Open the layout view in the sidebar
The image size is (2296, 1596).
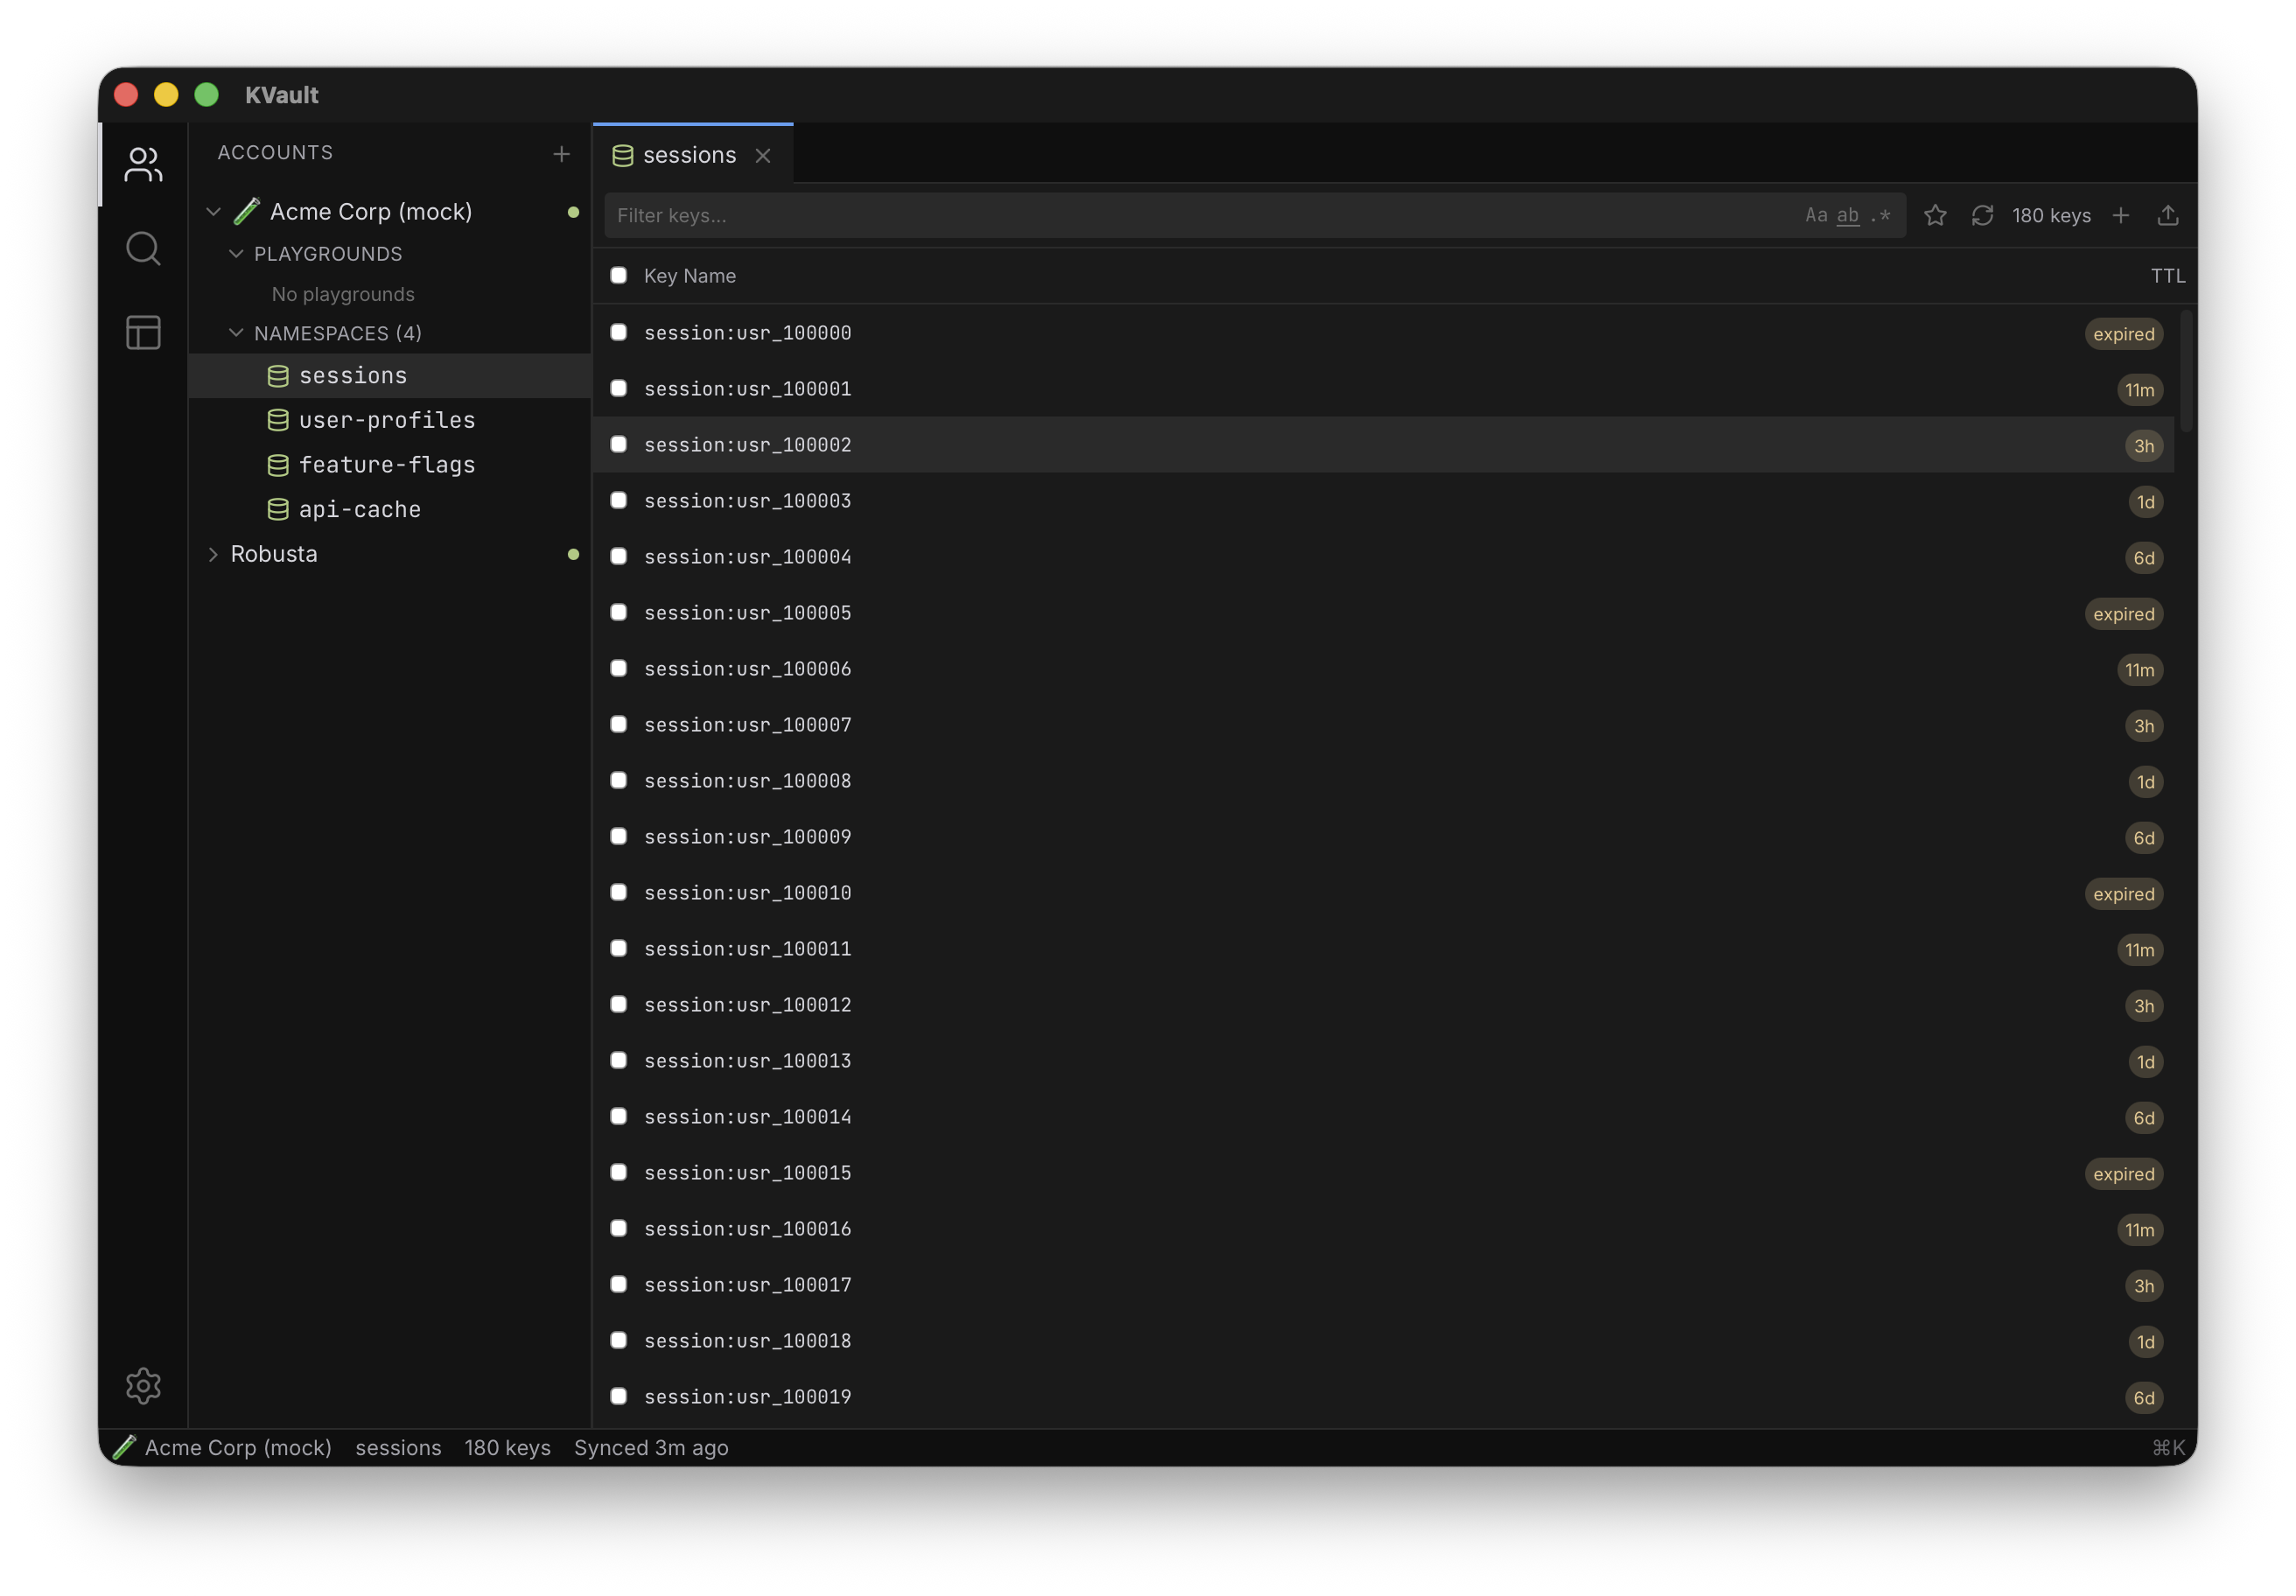coord(143,332)
